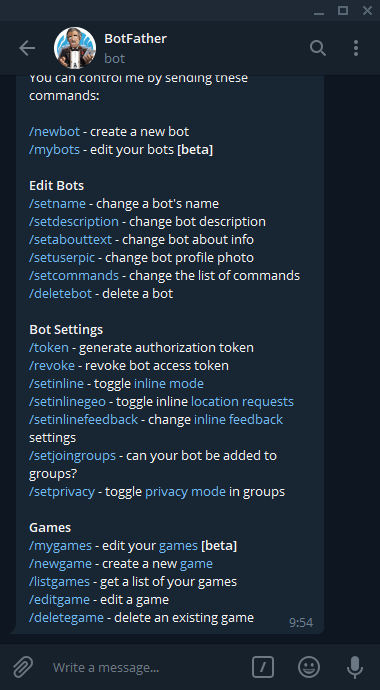Choose the /setuserpic command
This screenshot has width=380, height=690.
click(x=62, y=257)
